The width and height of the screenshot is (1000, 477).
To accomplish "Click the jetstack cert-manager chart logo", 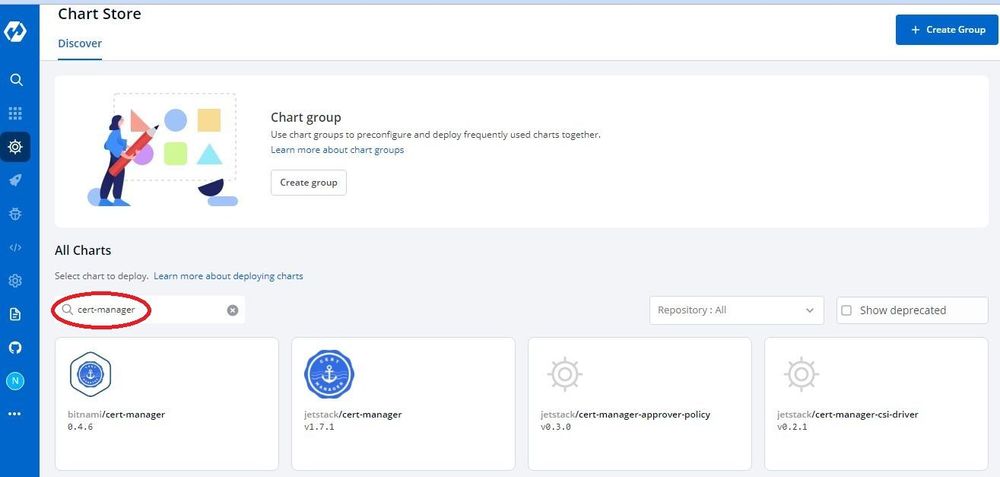I will 329,374.
